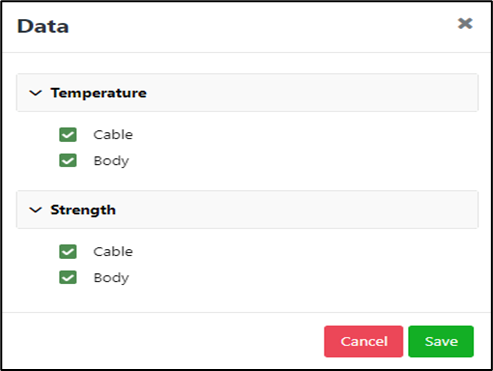Uncheck the Cable checkbox under Strength

[x=68, y=252]
